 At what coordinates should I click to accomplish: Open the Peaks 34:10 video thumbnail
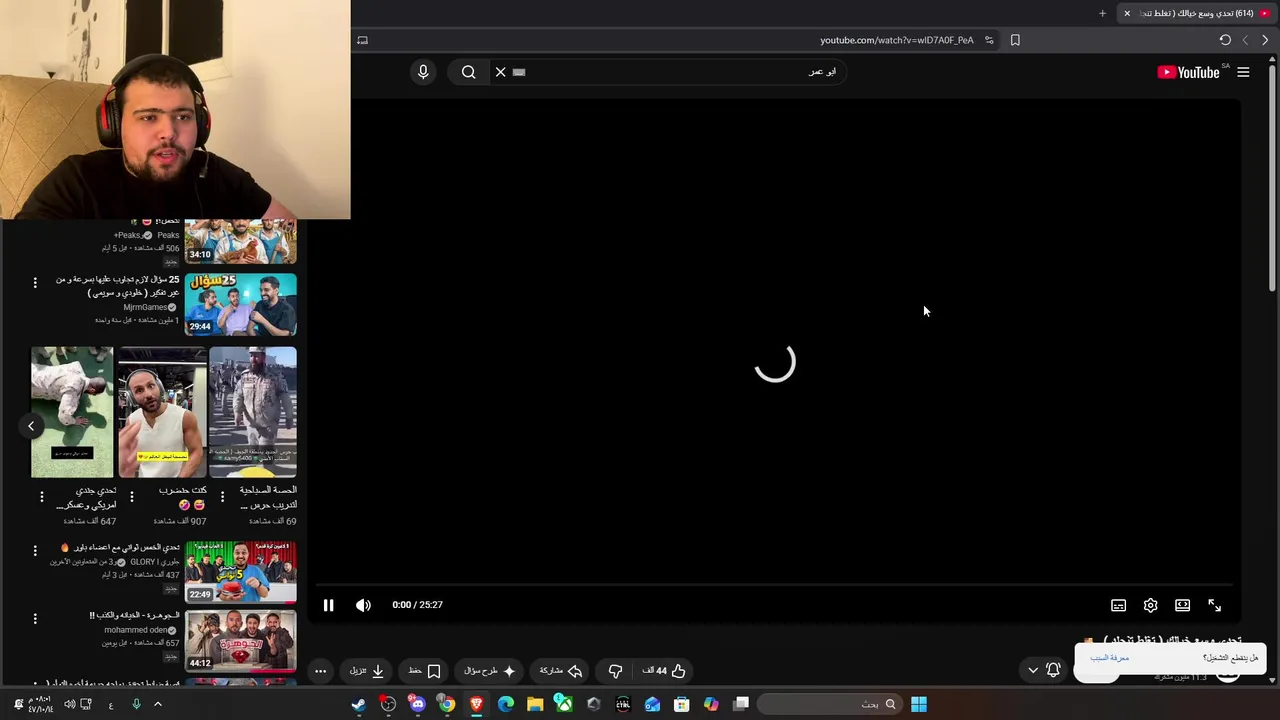tap(240, 241)
